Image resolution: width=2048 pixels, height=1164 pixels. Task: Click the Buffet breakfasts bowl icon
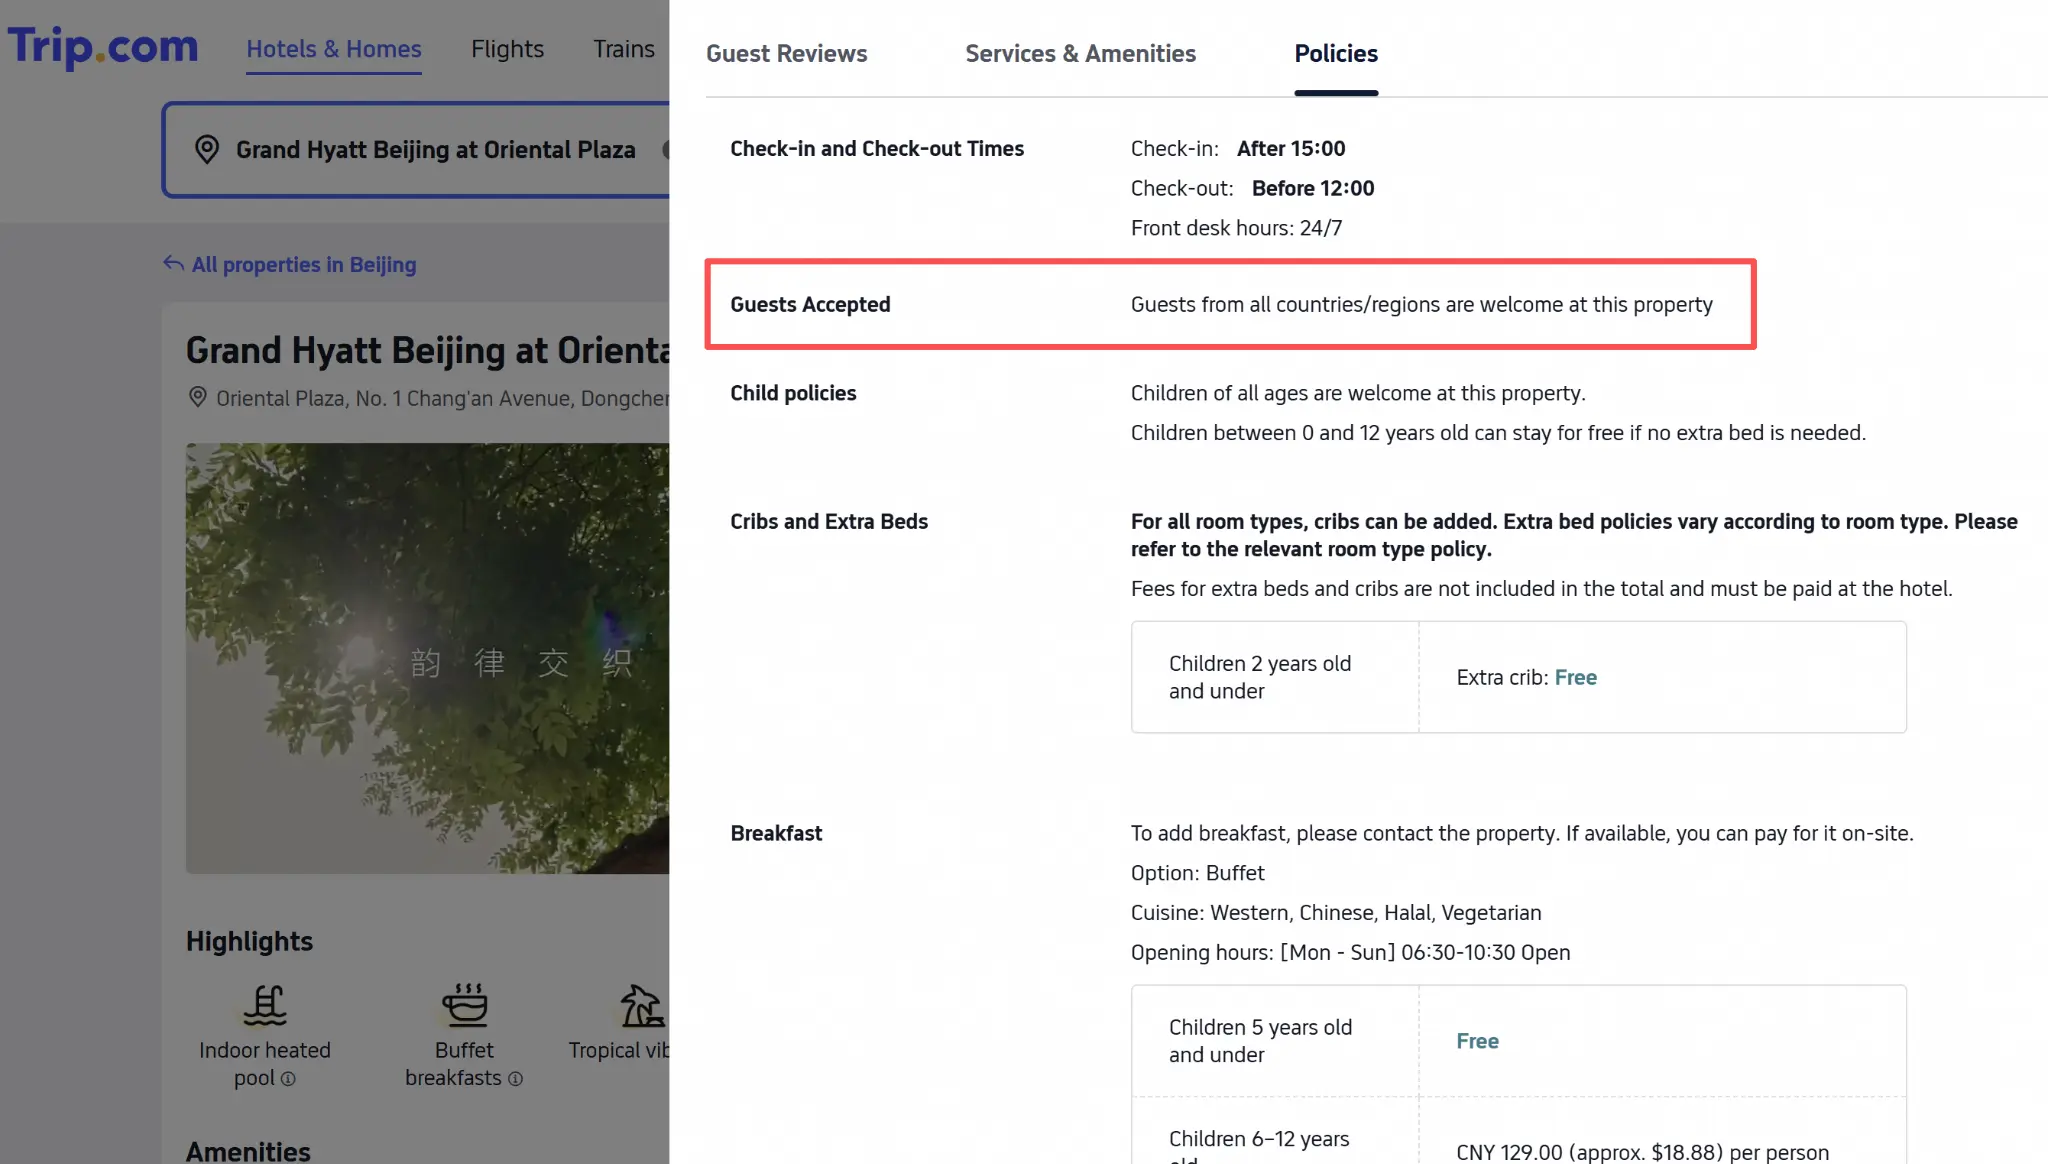pos(465,1005)
